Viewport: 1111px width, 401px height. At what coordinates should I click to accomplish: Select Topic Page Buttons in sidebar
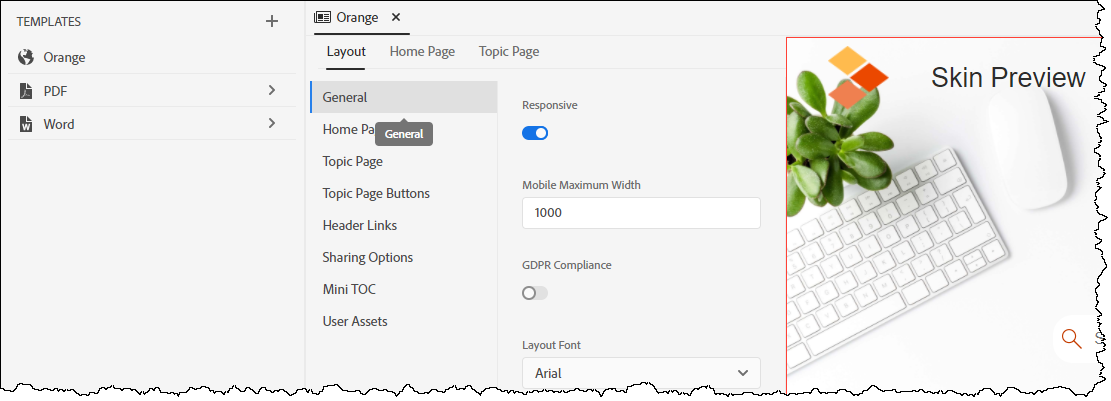pyautogui.click(x=376, y=193)
